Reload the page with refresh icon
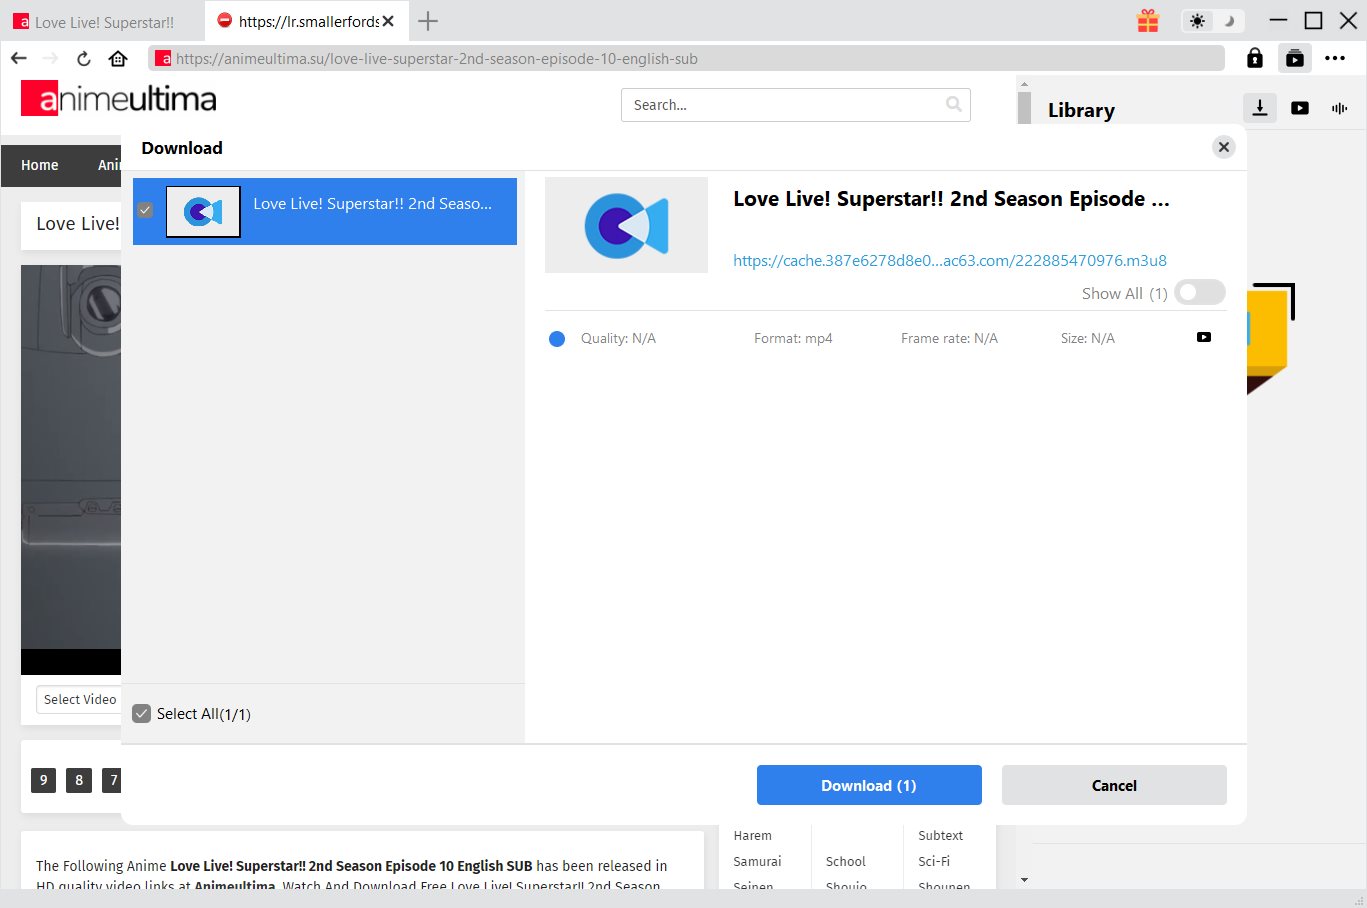The height and width of the screenshot is (908, 1367). [x=84, y=59]
